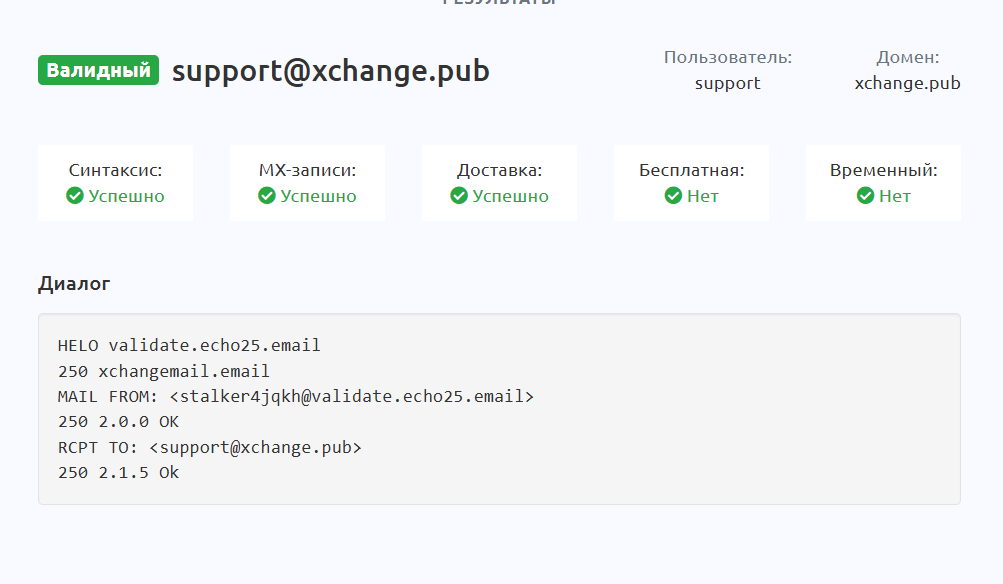The height and width of the screenshot is (584, 1003).
Task: Click the Синтаксис card title
Action: 115,170
